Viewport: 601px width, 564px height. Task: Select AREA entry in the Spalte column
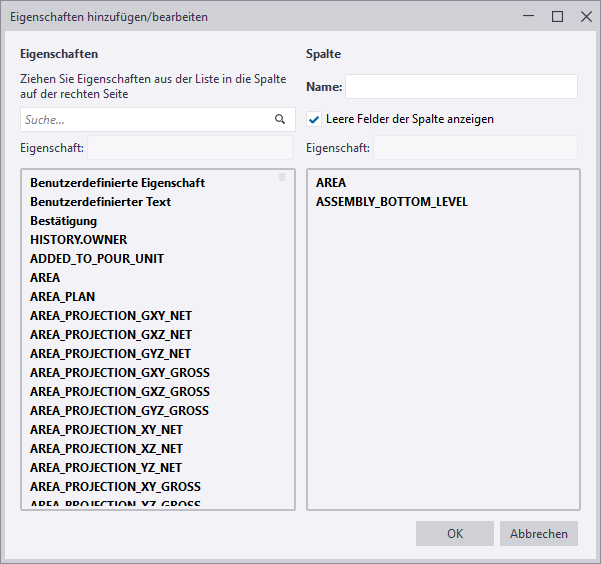pyautogui.click(x=331, y=183)
